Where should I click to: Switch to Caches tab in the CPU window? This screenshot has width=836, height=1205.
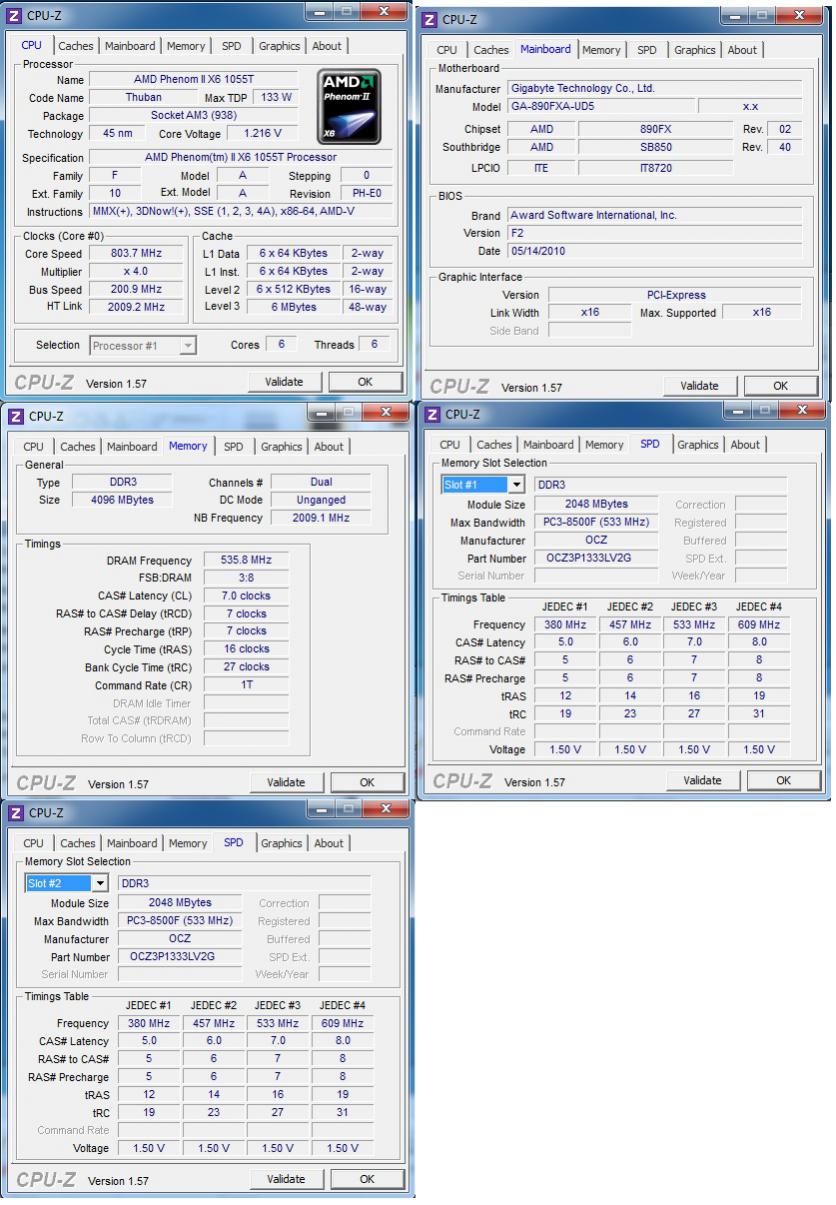(x=75, y=46)
